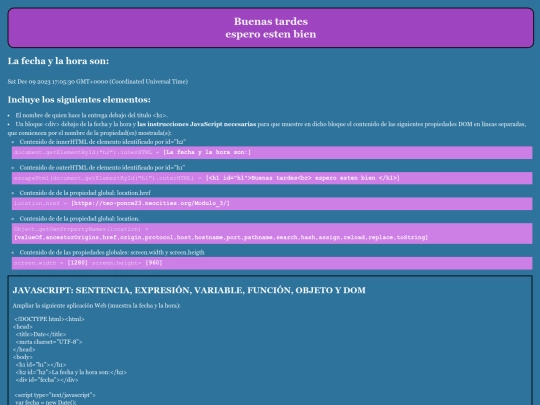Click the date string 'Sat Dec 09 2023 17:05:30'
Image resolution: width=540 pixels, height=405 pixels.
click(40, 82)
